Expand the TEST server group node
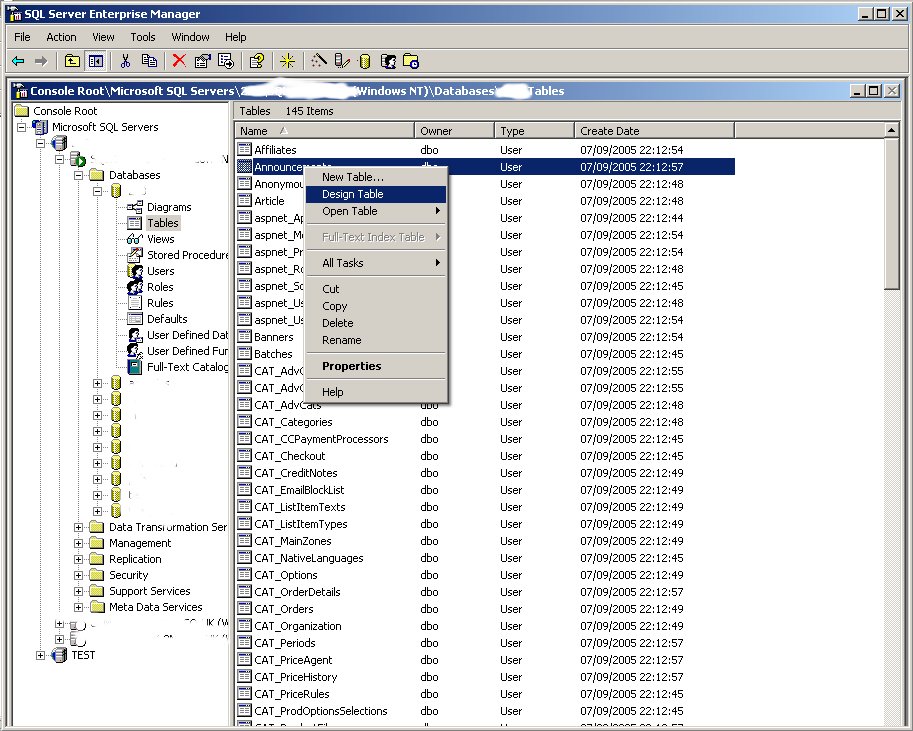The height and width of the screenshot is (731, 913). tap(41, 655)
